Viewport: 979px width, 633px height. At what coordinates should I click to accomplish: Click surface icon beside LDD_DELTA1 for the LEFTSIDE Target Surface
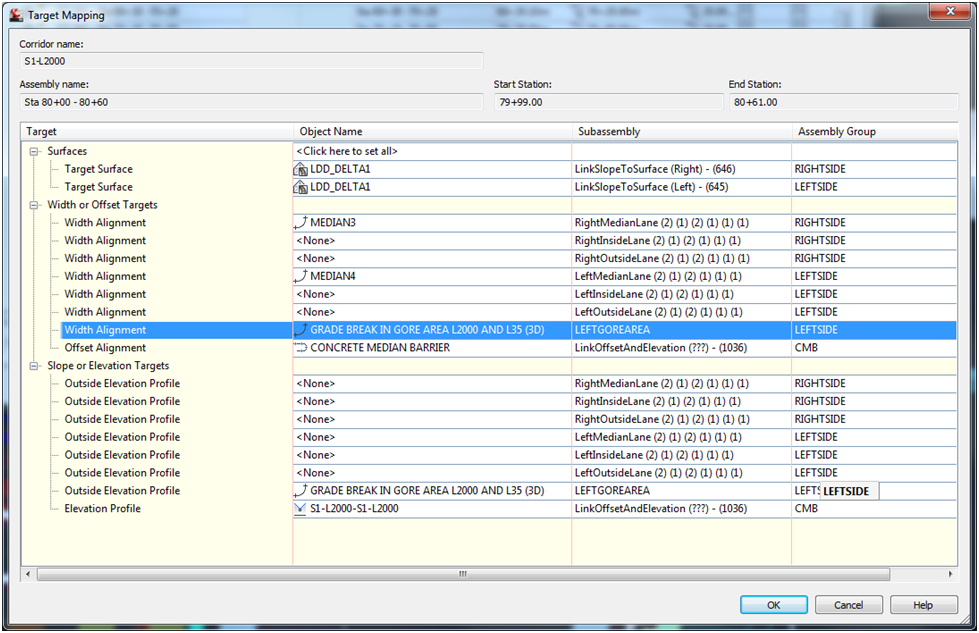300,187
